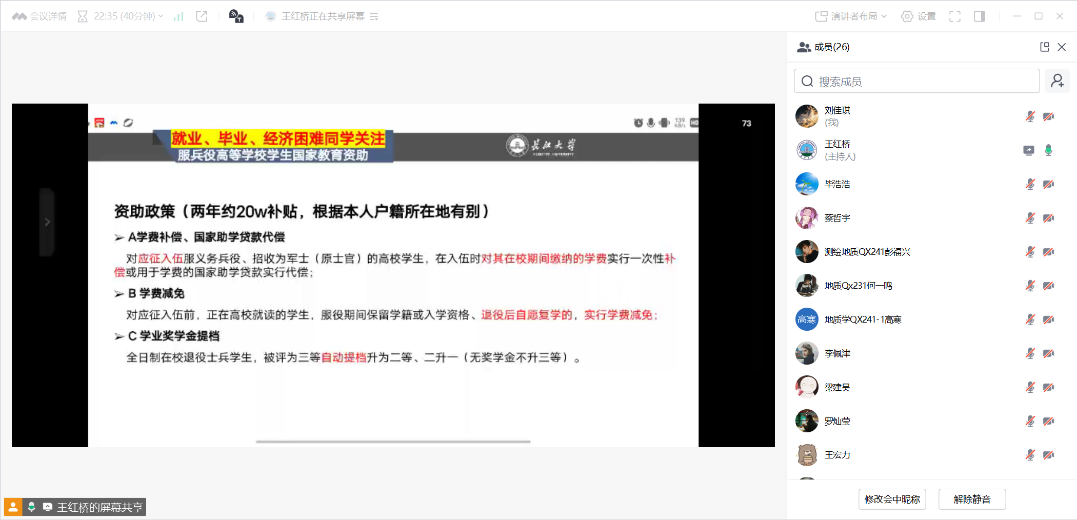This screenshot has height=520, width=1077.
Task: Open the menu beside 王红桥正在共享屏幕
Action: pos(374,17)
